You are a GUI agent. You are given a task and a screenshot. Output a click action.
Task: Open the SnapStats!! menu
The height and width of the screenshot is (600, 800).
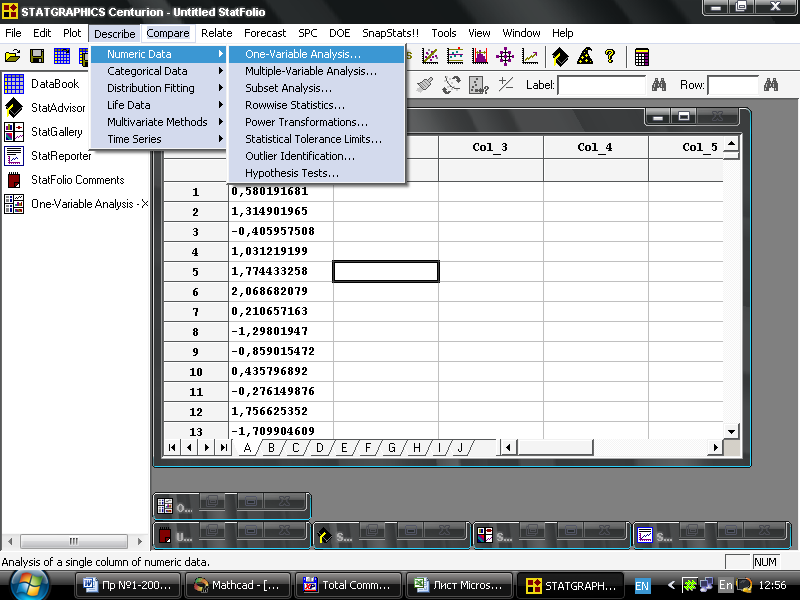(x=390, y=33)
